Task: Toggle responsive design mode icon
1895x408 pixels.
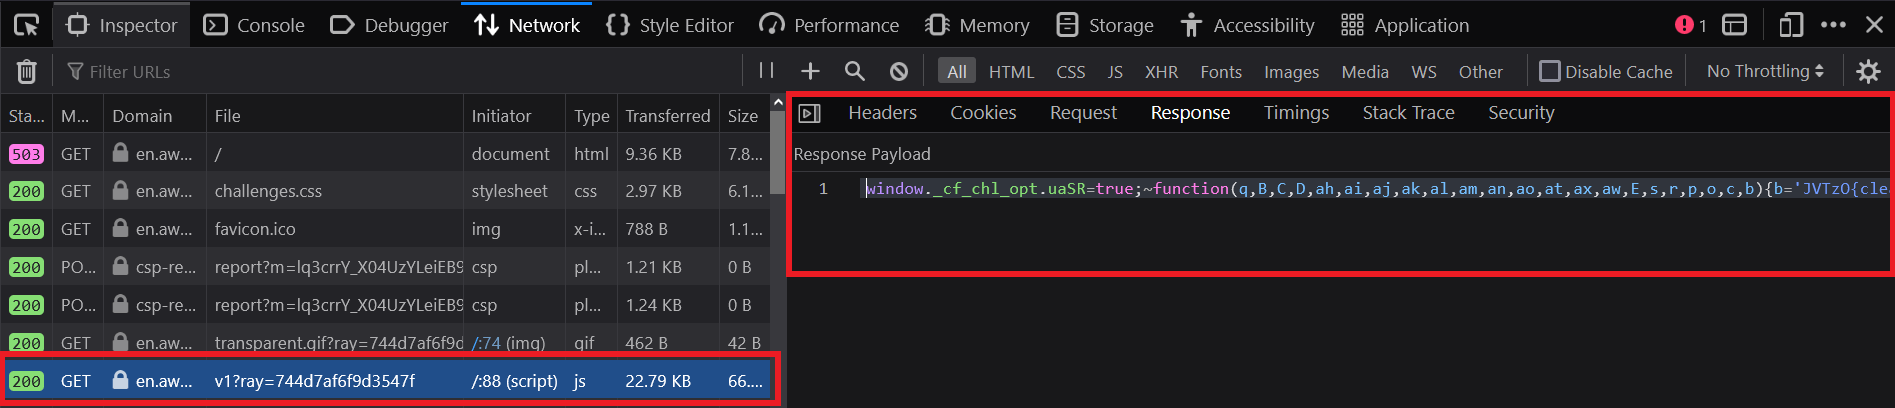Action: coord(1791,25)
